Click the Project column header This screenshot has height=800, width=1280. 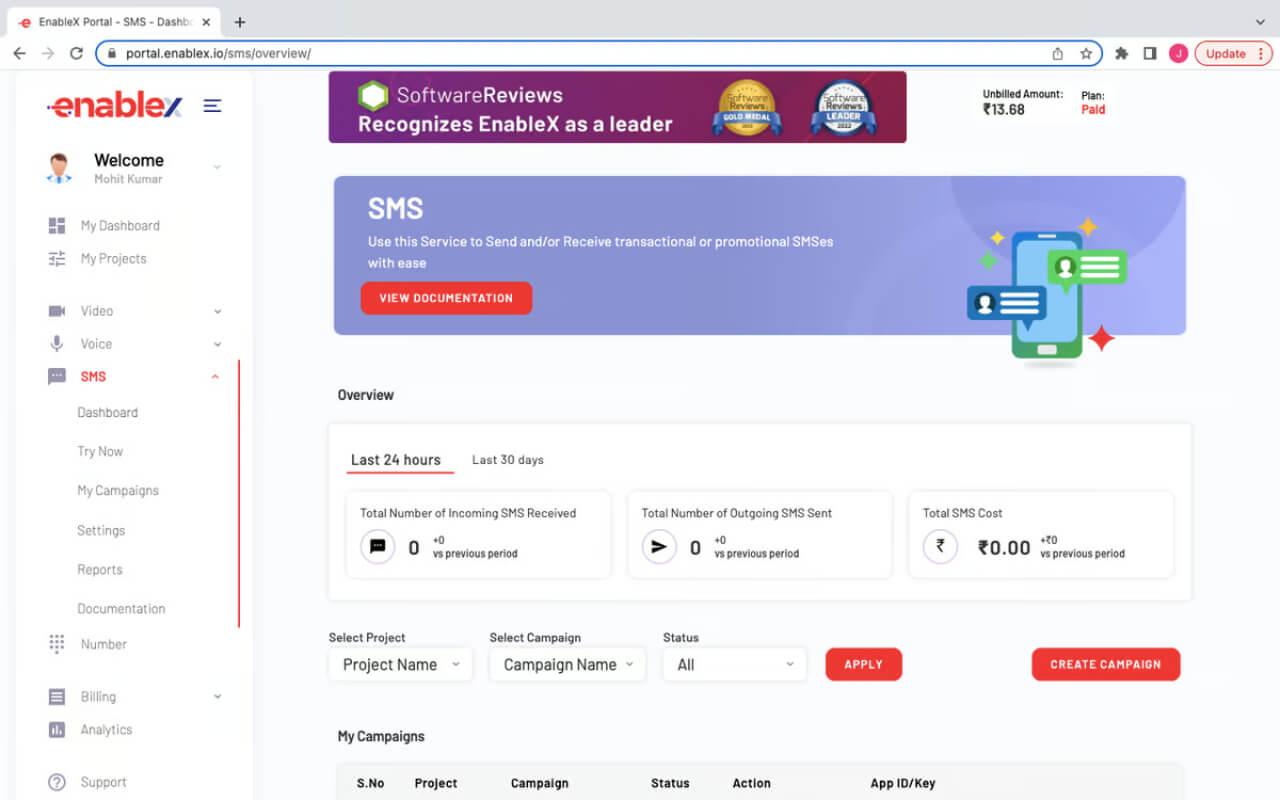436,783
